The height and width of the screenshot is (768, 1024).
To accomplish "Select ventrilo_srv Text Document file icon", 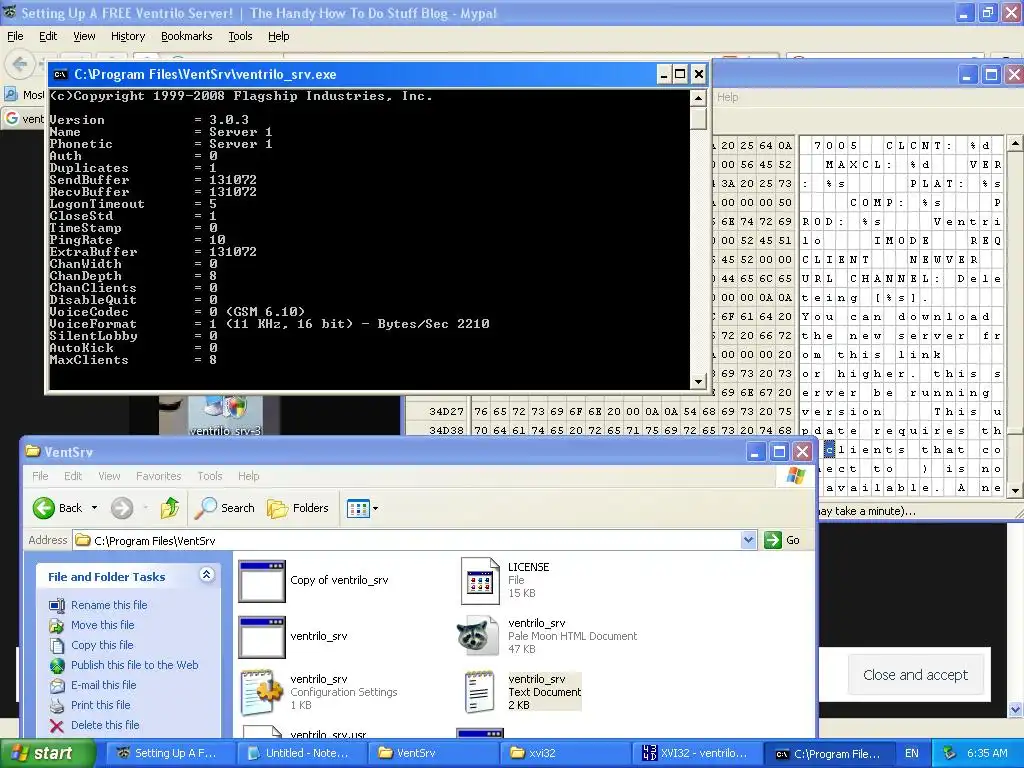I will [x=479, y=692].
